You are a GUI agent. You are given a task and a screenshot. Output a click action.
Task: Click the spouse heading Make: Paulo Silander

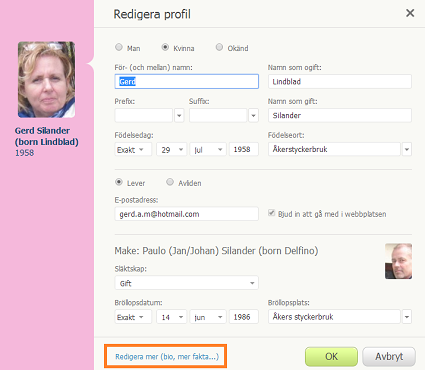pos(216,251)
